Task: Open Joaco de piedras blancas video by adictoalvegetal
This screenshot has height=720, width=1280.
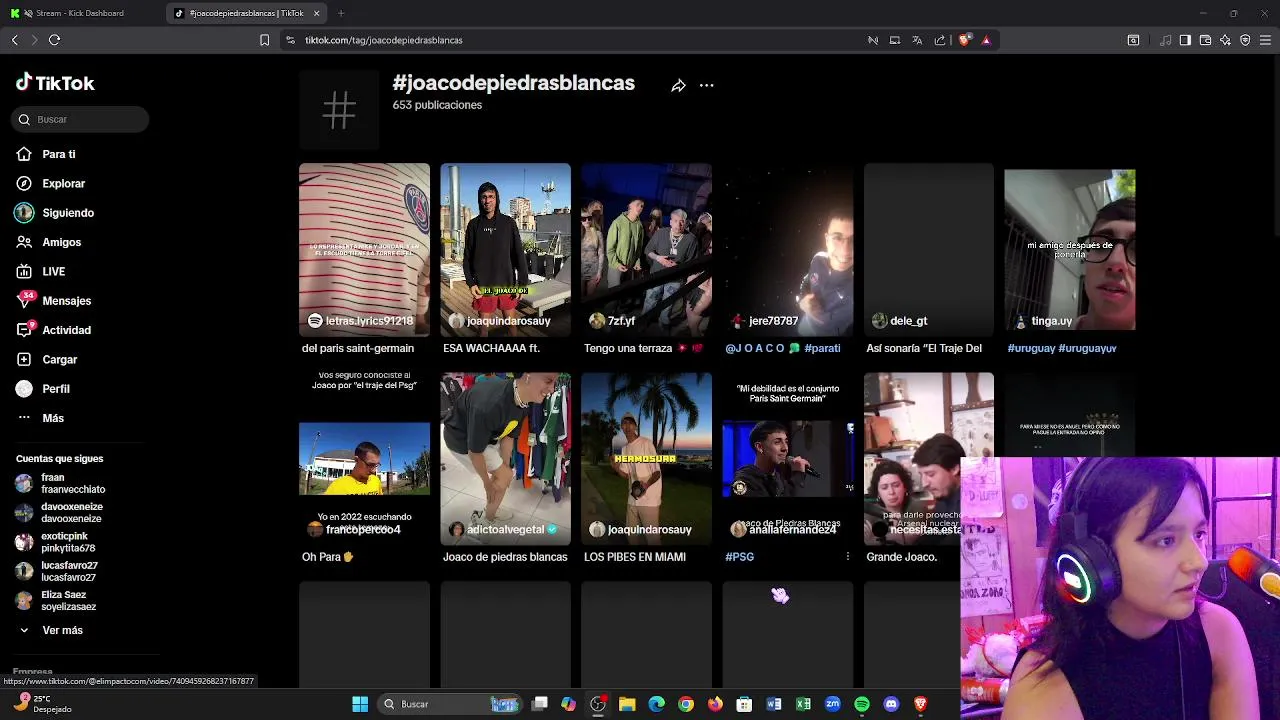Action: 505,459
